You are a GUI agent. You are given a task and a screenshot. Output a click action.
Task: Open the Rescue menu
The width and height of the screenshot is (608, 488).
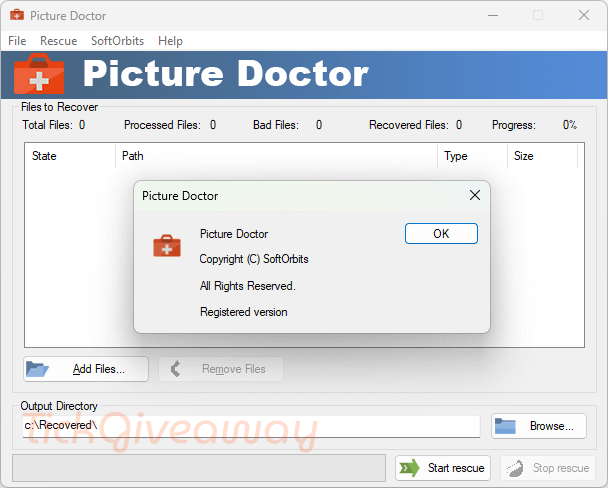click(59, 41)
